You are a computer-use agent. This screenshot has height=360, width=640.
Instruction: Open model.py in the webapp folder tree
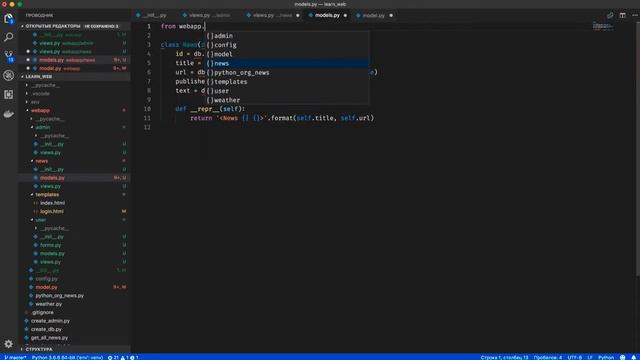tap(75, 287)
